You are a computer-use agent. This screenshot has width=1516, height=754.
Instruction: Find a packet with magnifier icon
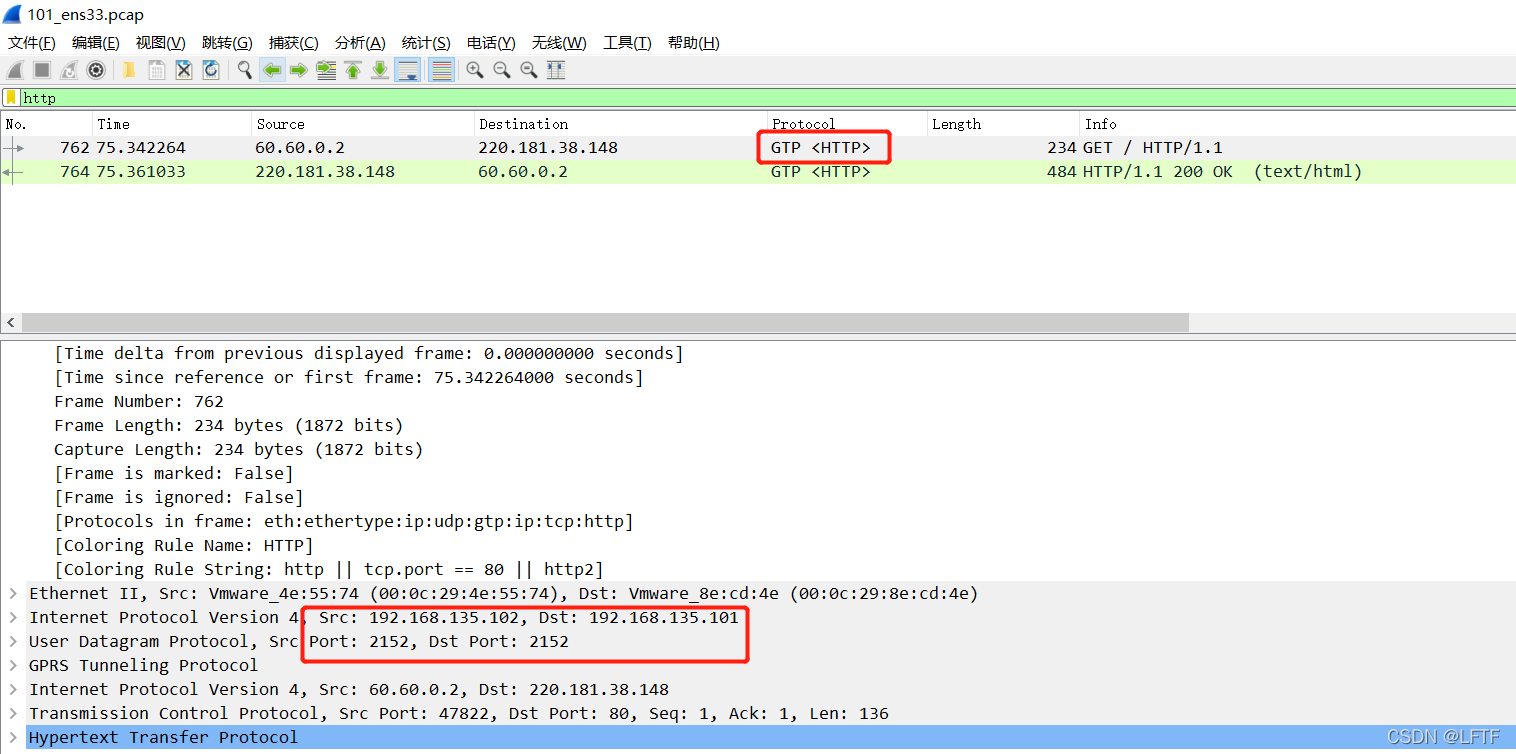coord(244,70)
